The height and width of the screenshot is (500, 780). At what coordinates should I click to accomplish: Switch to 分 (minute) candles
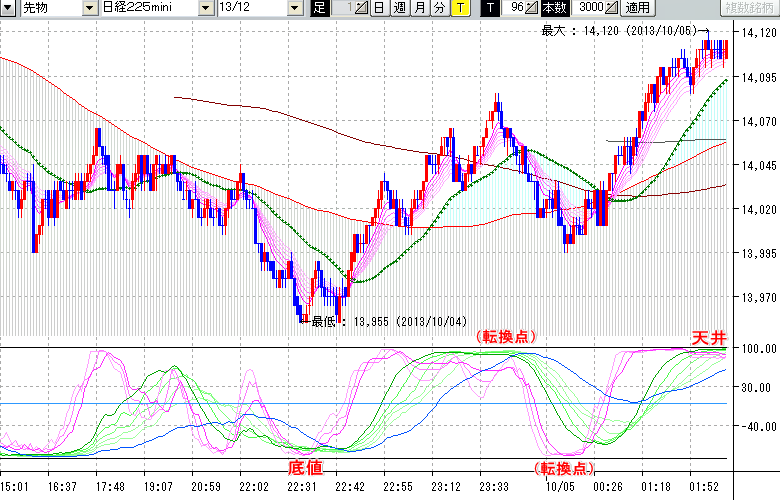(439, 8)
